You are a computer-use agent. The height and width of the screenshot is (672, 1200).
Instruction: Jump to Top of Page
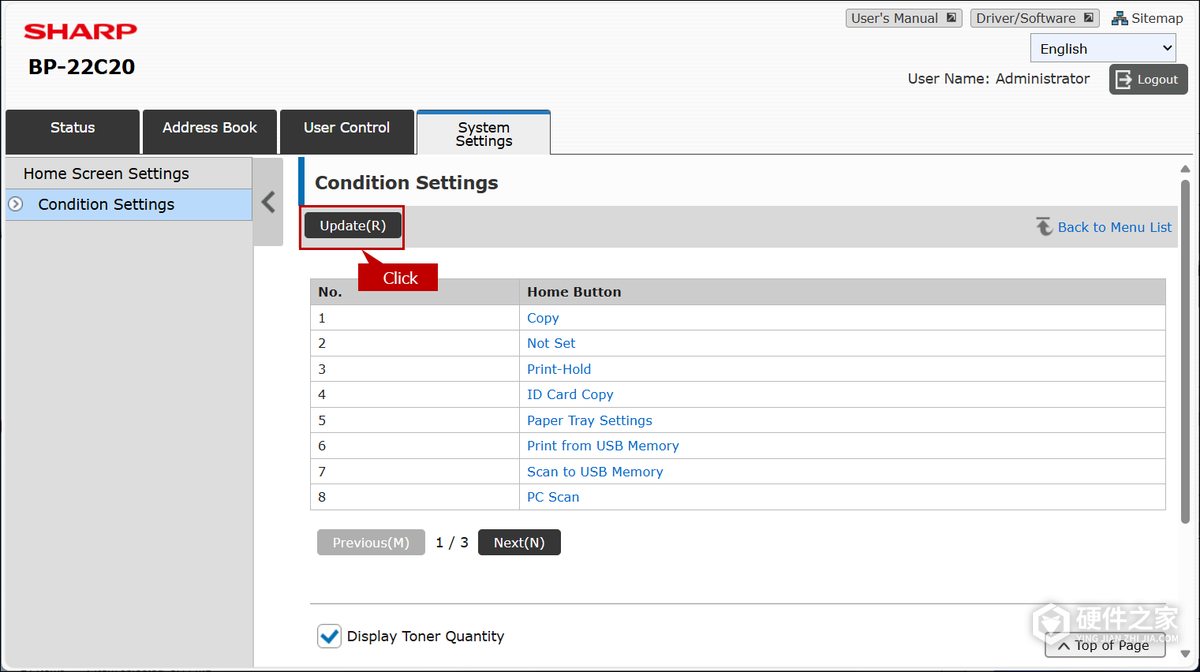pyautogui.click(x=1105, y=645)
